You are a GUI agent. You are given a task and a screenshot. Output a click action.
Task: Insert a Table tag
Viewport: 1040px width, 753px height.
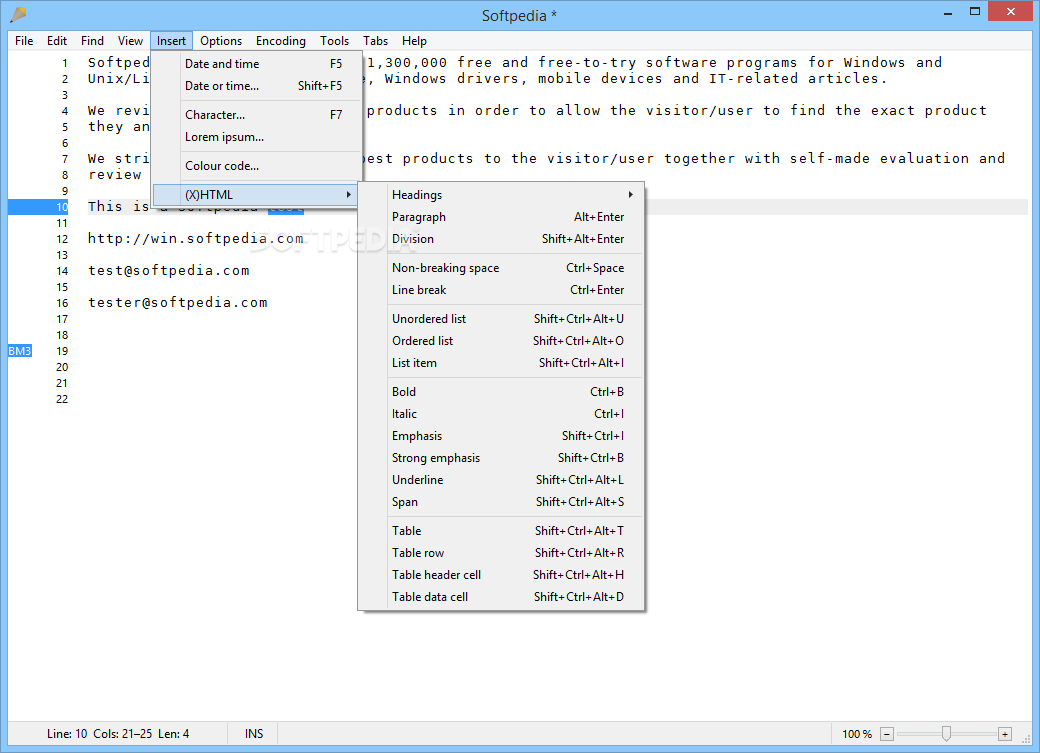(501, 531)
